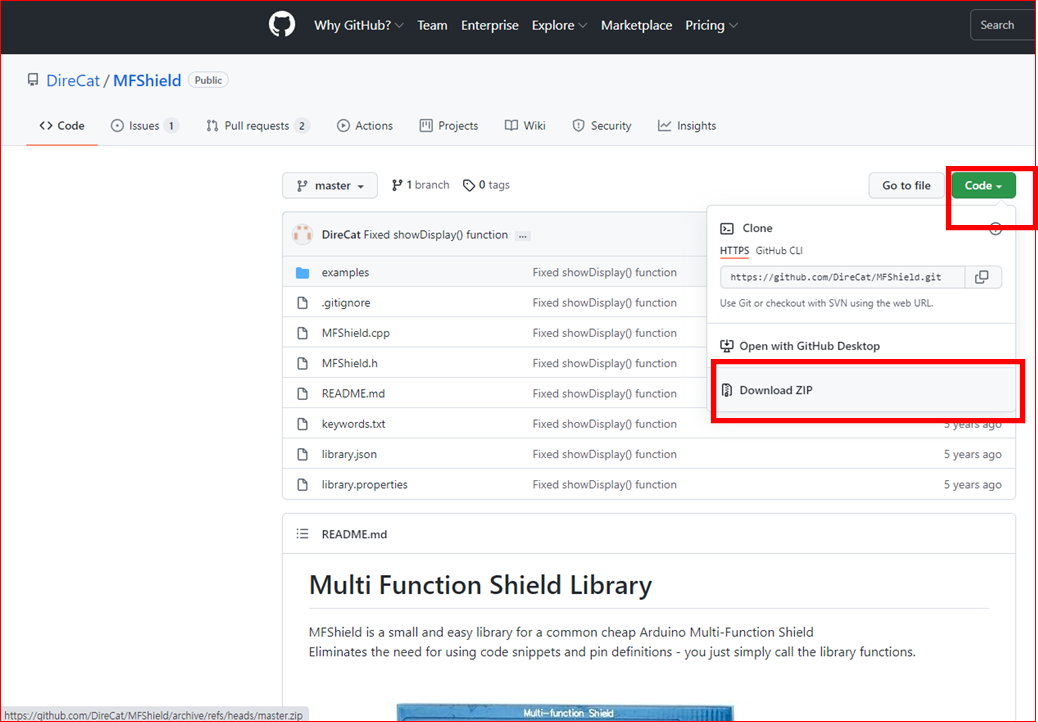Open the library.json file

350,455
